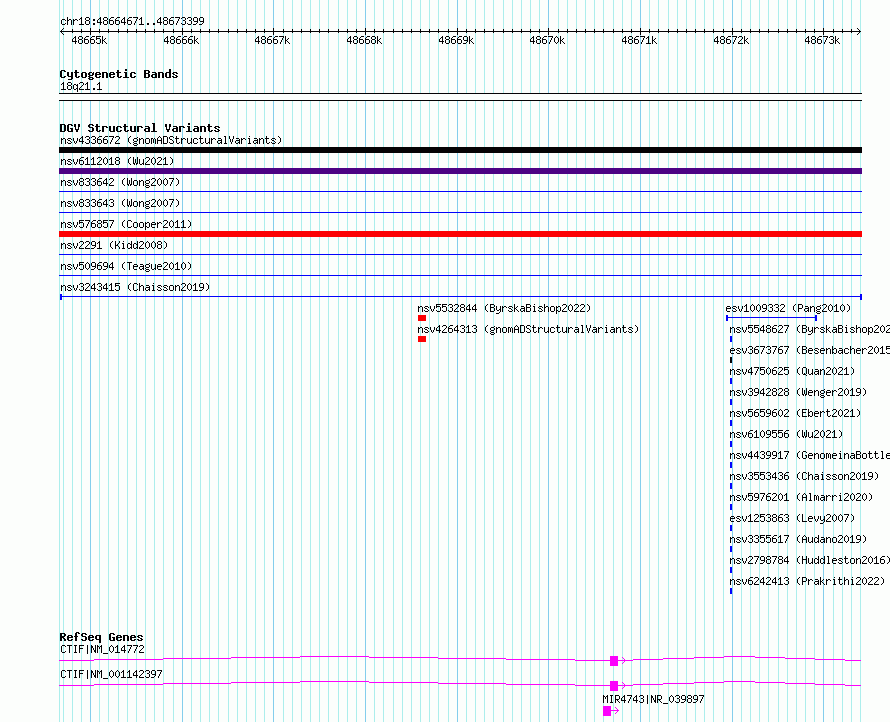The width and height of the screenshot is (890, 722).
Task: Click the chr18:48664671..48673399 region label
Action: pyautogui.click(x=132, y=21)
